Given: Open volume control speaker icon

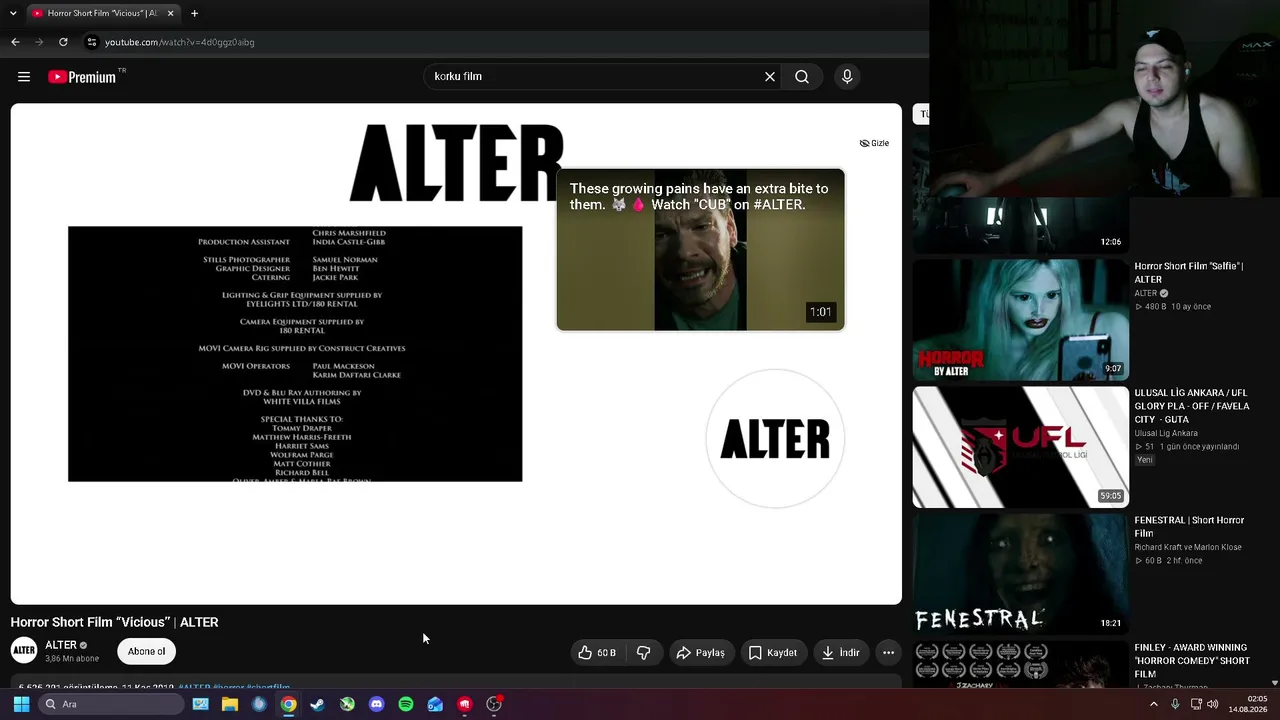Looking at the screenshot, I should (1213, 704).
